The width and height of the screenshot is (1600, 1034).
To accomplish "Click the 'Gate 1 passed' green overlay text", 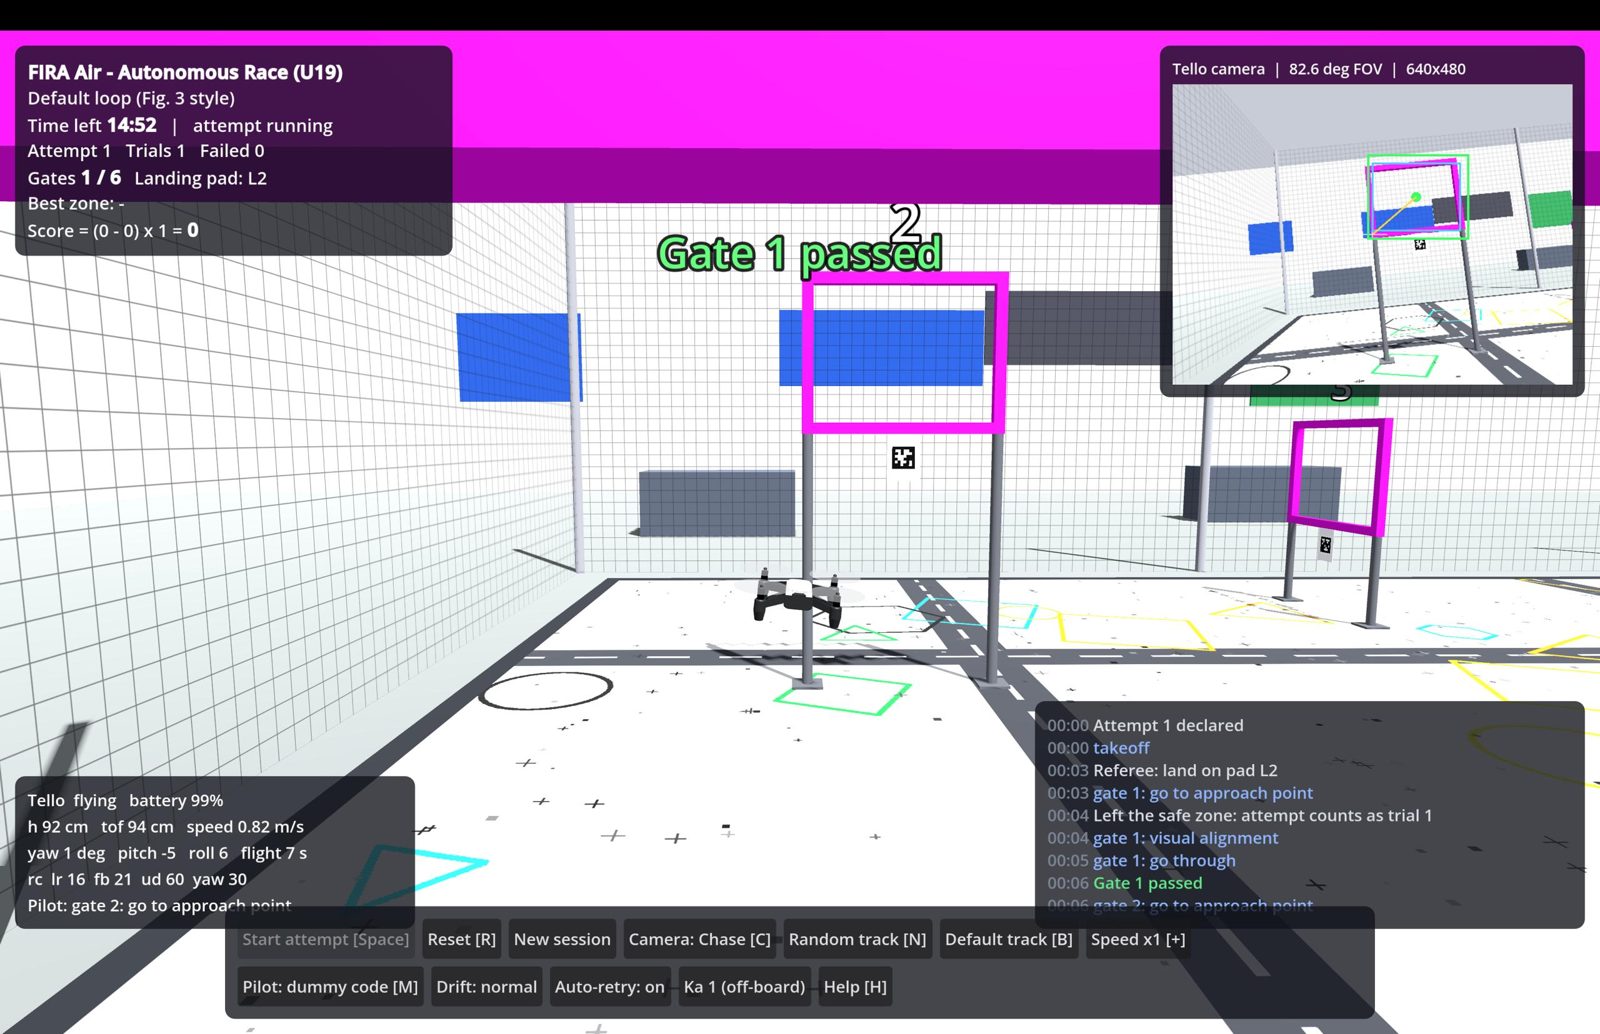I will (x=799, y=254).
